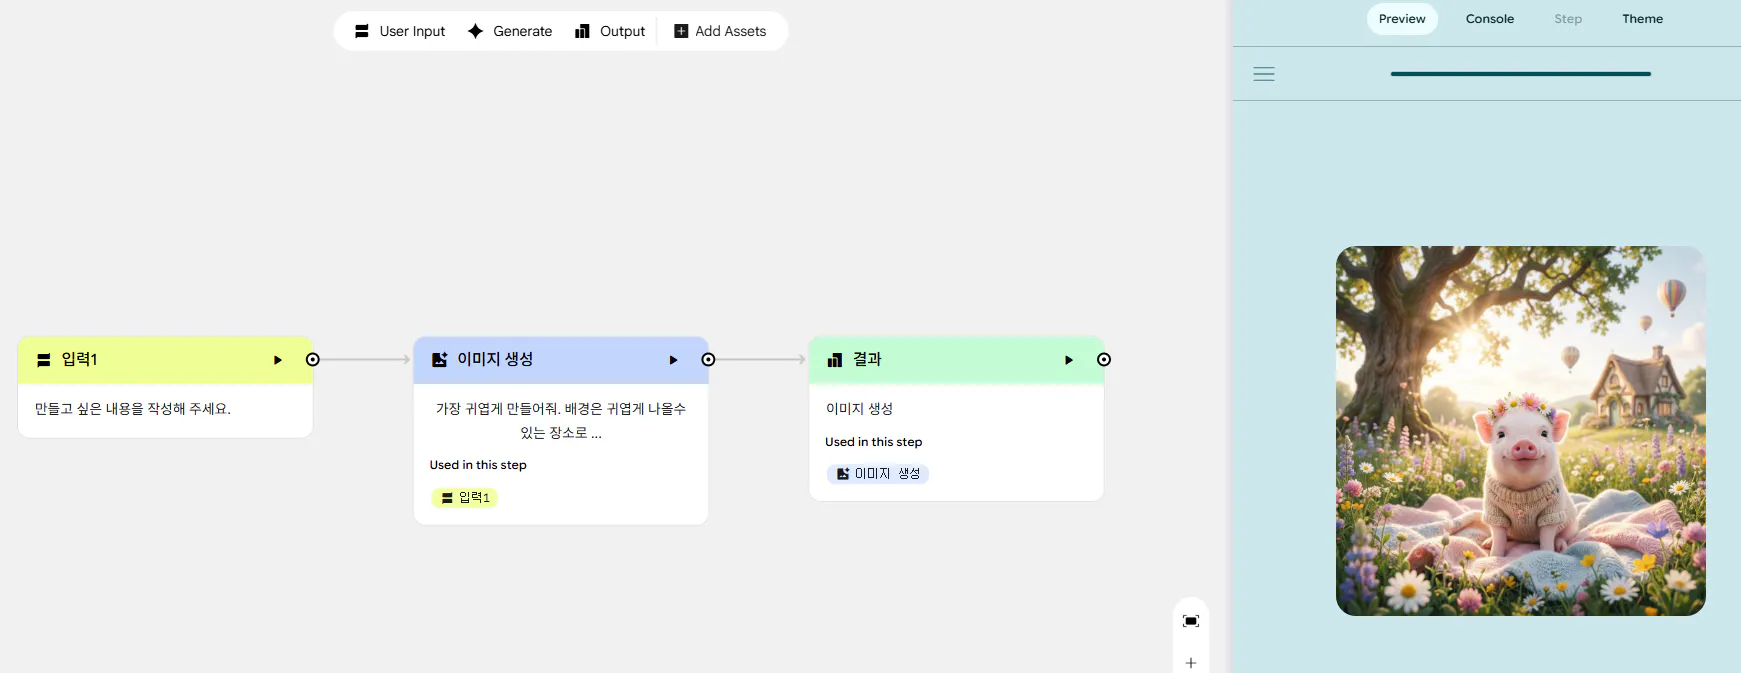
Task: Open the generated piglet image preview
Action: pos(1520,431)
